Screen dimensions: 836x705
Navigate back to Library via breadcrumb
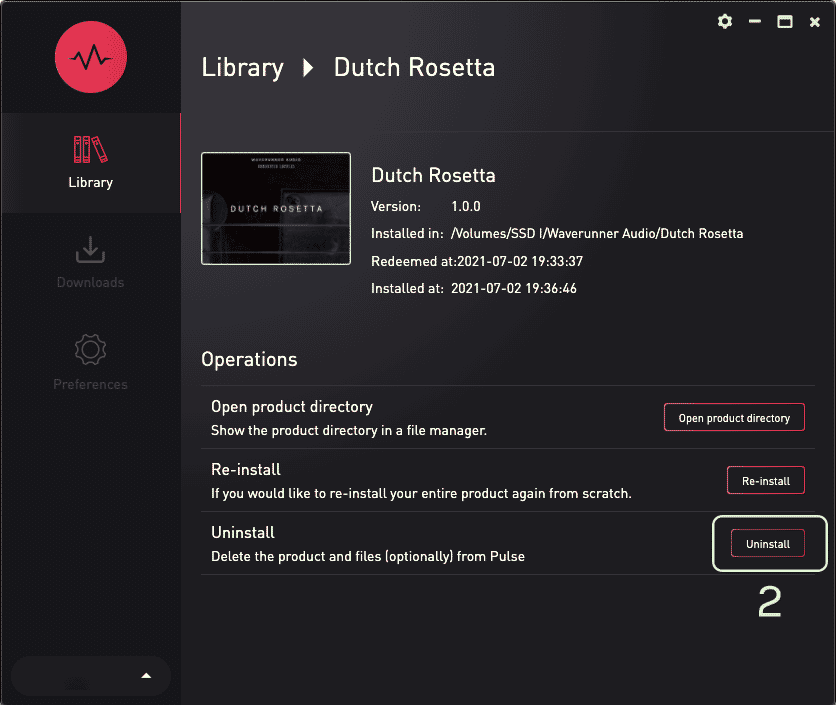(243, 68)
